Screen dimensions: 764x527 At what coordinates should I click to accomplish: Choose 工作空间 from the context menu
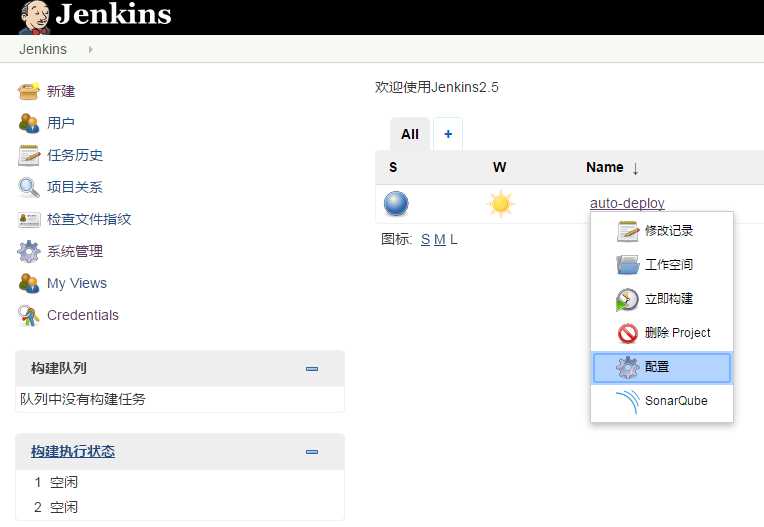tap(662, 265)
